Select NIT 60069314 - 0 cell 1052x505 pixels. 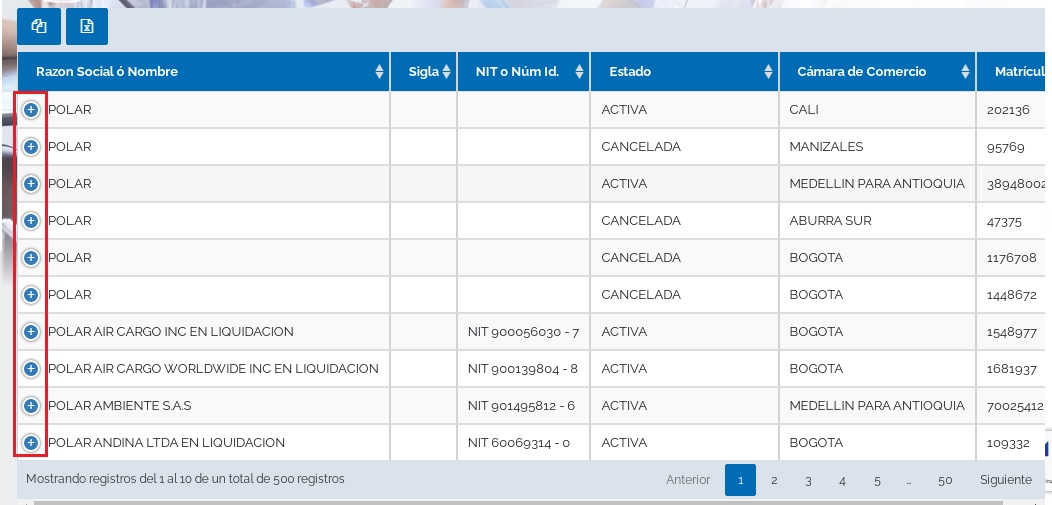(523, 443)
